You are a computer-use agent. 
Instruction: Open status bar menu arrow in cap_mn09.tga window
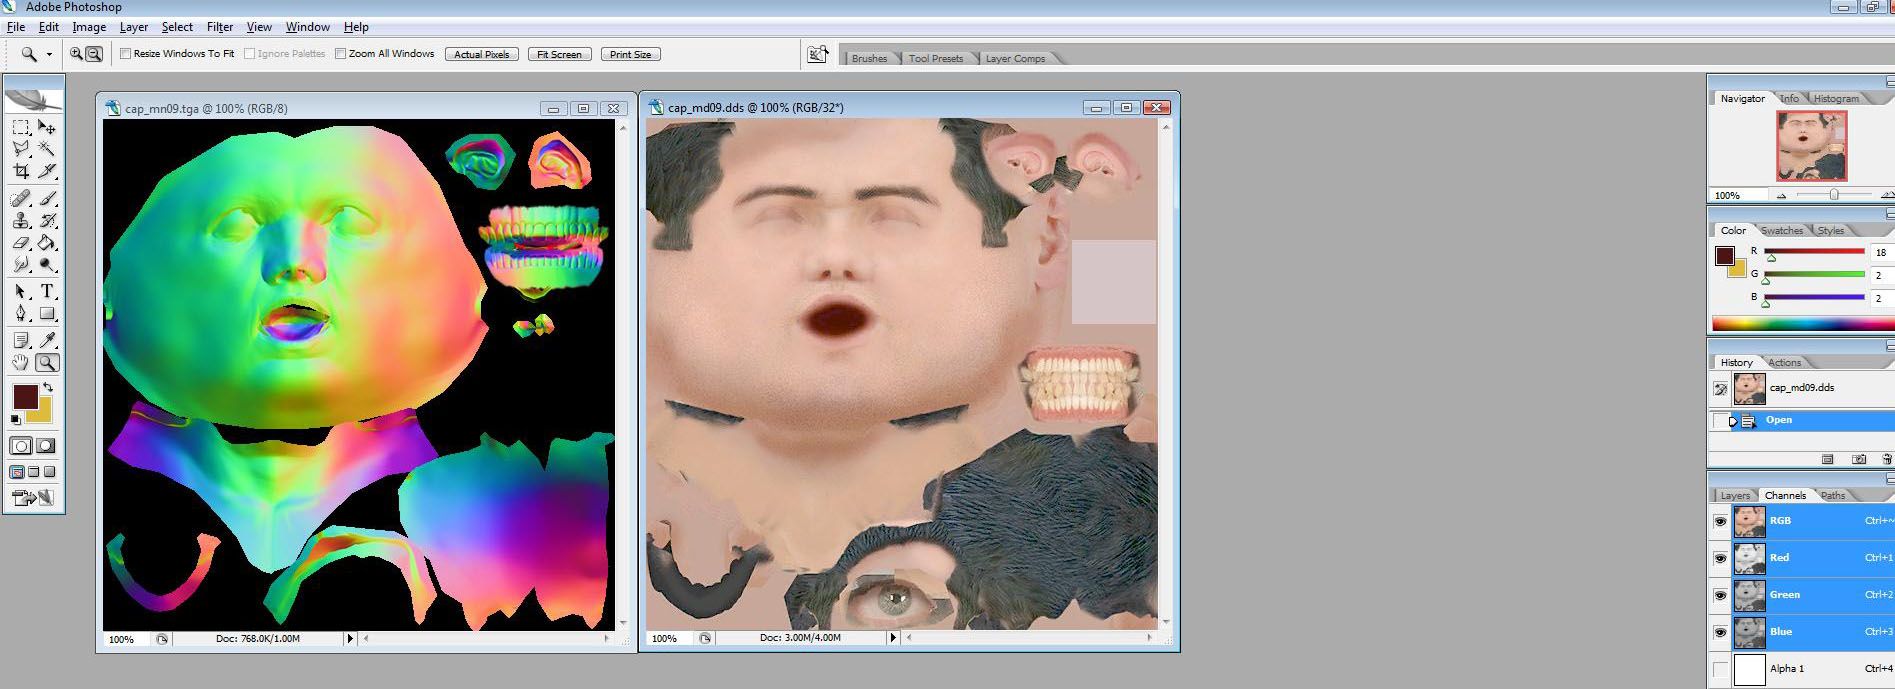point(350,638)
